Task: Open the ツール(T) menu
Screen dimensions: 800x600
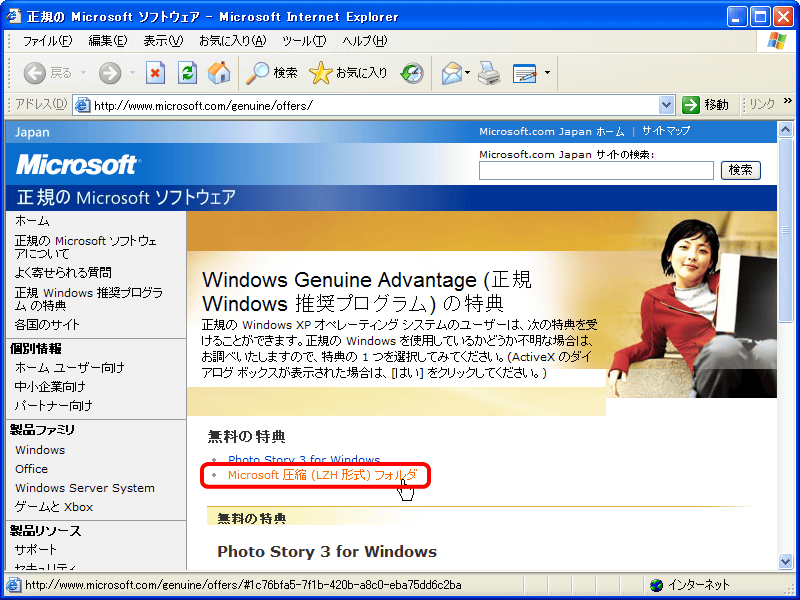Action: coord(304,41)
